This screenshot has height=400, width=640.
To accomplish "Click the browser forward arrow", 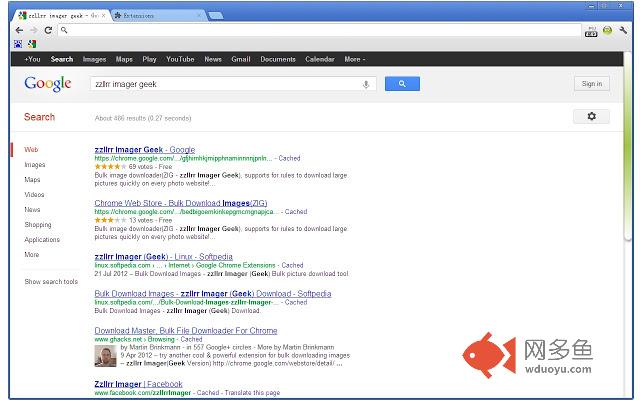I will [33, 30].
